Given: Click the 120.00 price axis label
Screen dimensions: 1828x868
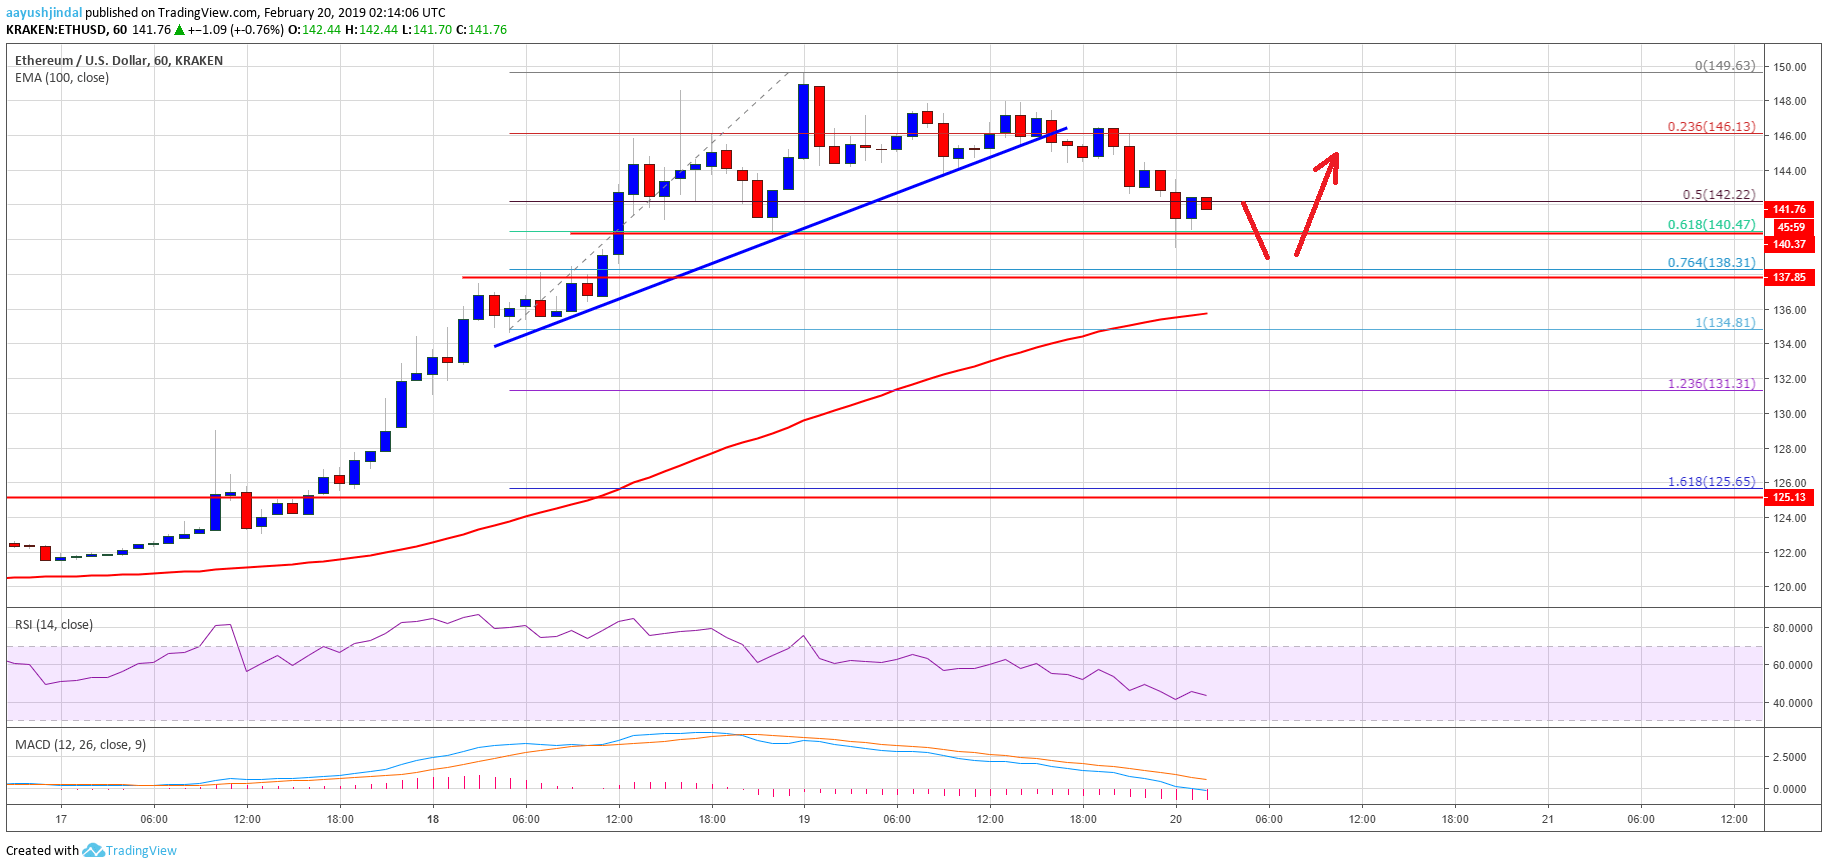Looking at the screenshot, I should (1790, 587).
